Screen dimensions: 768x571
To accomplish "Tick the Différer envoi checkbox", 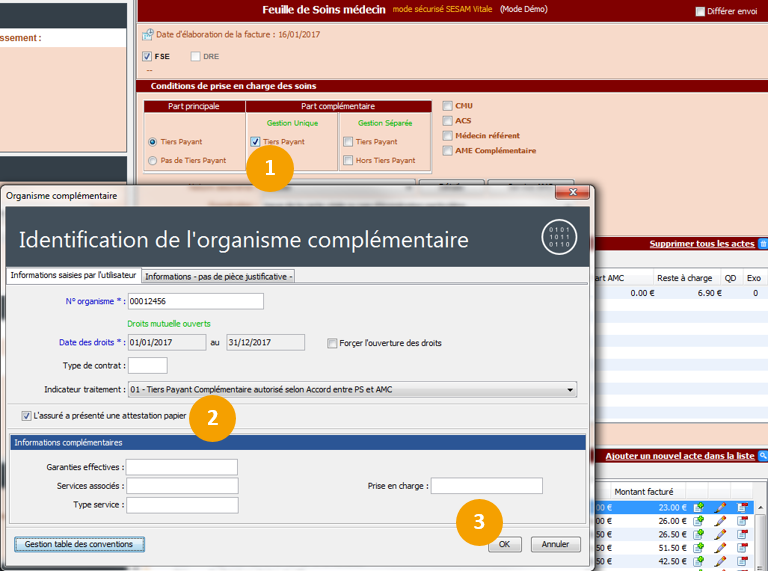I will 700,11.
